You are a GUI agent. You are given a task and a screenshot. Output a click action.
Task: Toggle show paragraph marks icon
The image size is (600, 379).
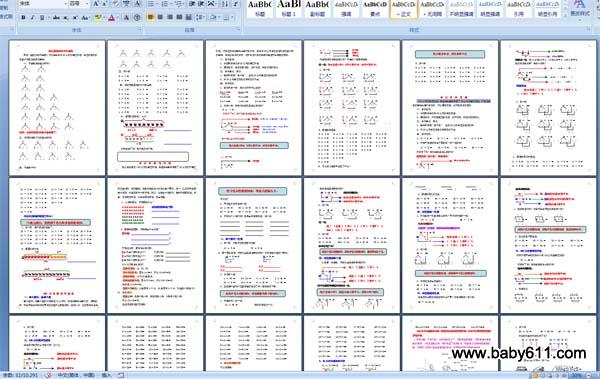coord(236,4)
